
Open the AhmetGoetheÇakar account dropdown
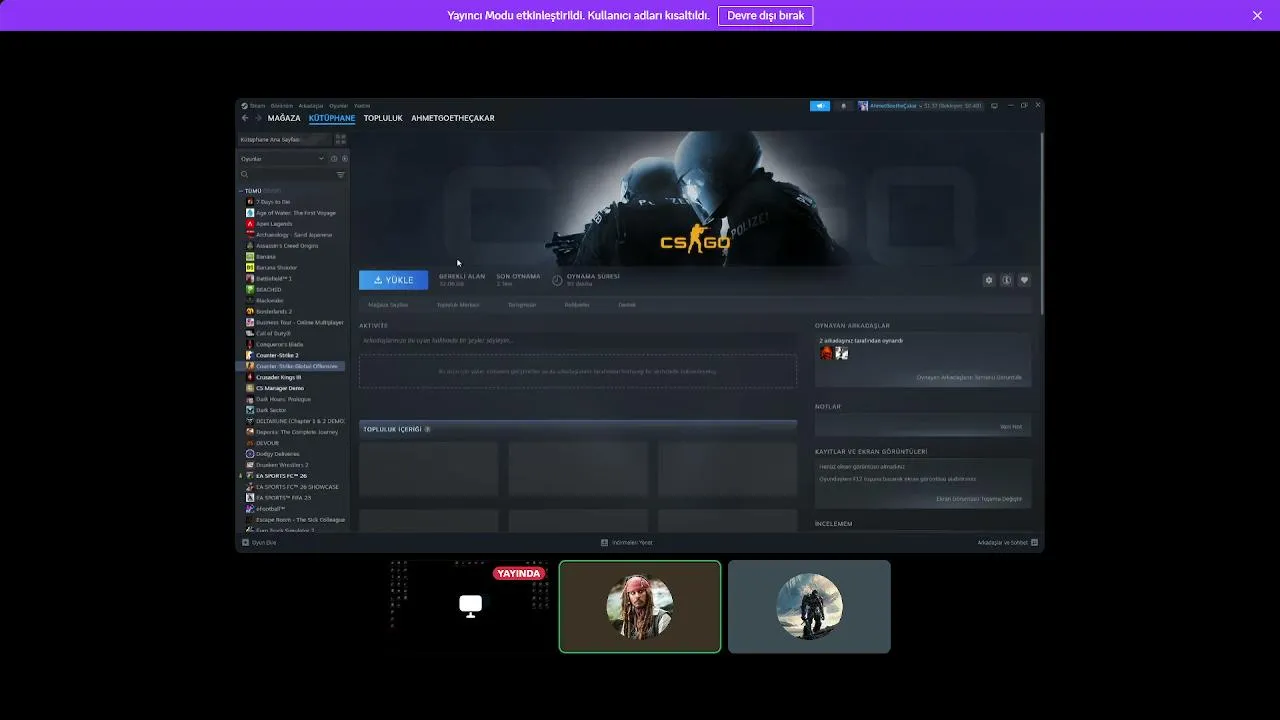(x=921, y=105)
